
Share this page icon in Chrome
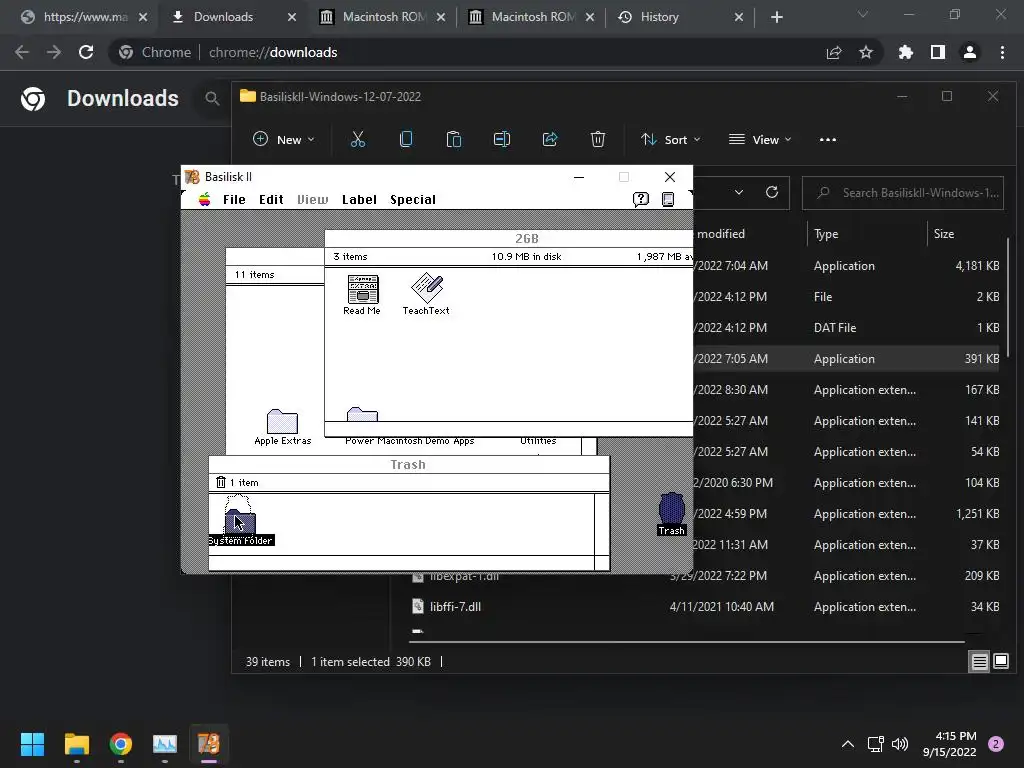834,52
